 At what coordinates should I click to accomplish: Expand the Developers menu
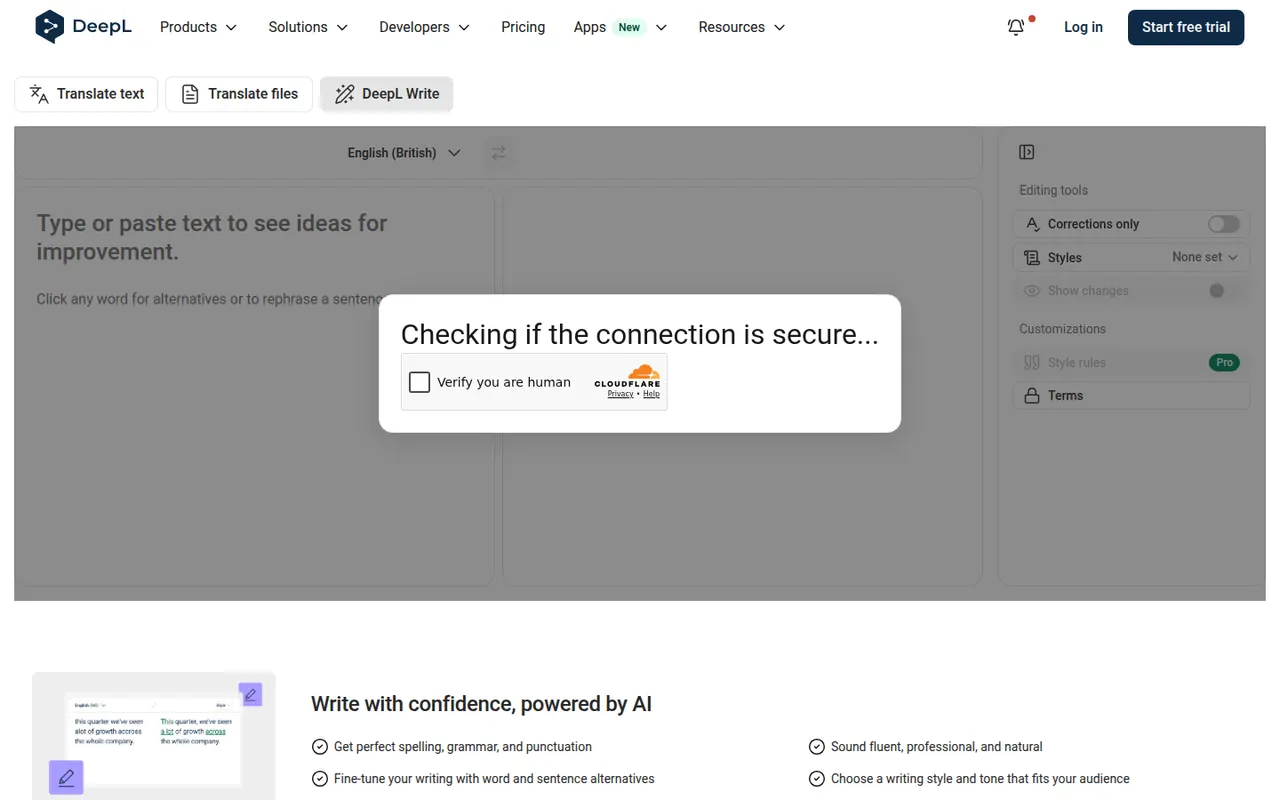tap(424, 27)
